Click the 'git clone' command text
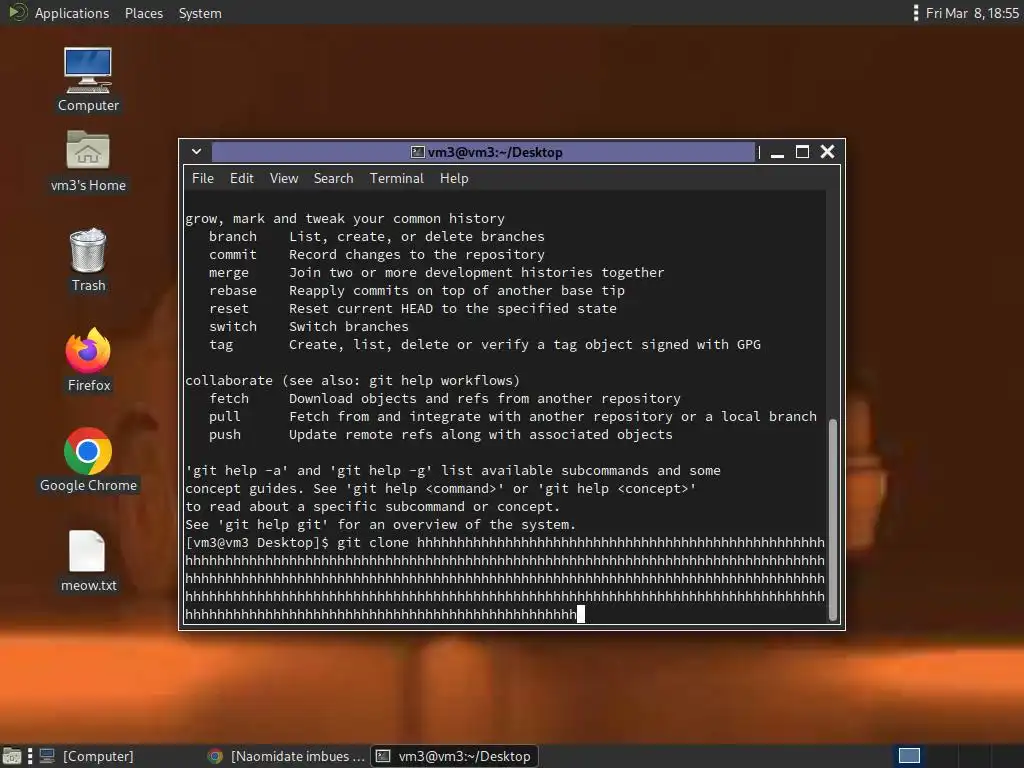 coord(372,543)
